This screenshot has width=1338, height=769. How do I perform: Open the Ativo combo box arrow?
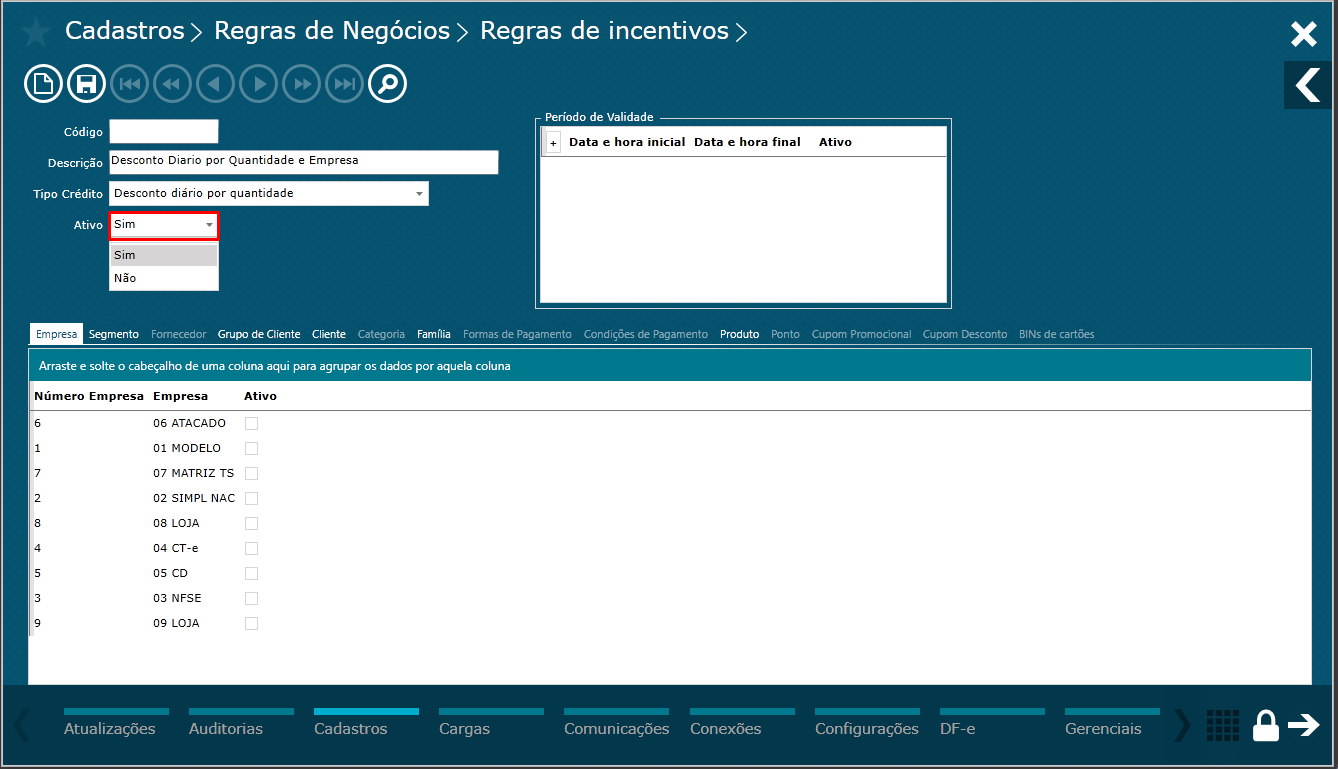[x=209, y=225]
